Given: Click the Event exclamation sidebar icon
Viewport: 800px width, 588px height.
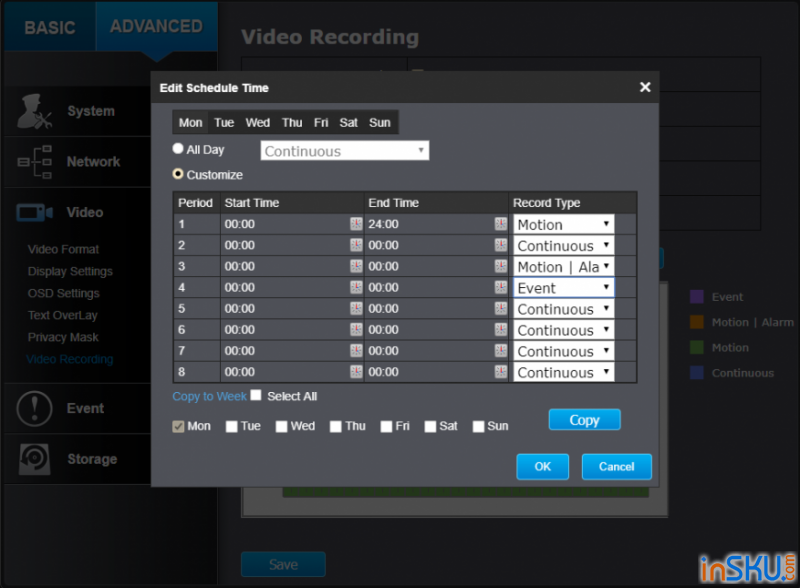Looking at the screenshot, I should (x=34, y=408).
